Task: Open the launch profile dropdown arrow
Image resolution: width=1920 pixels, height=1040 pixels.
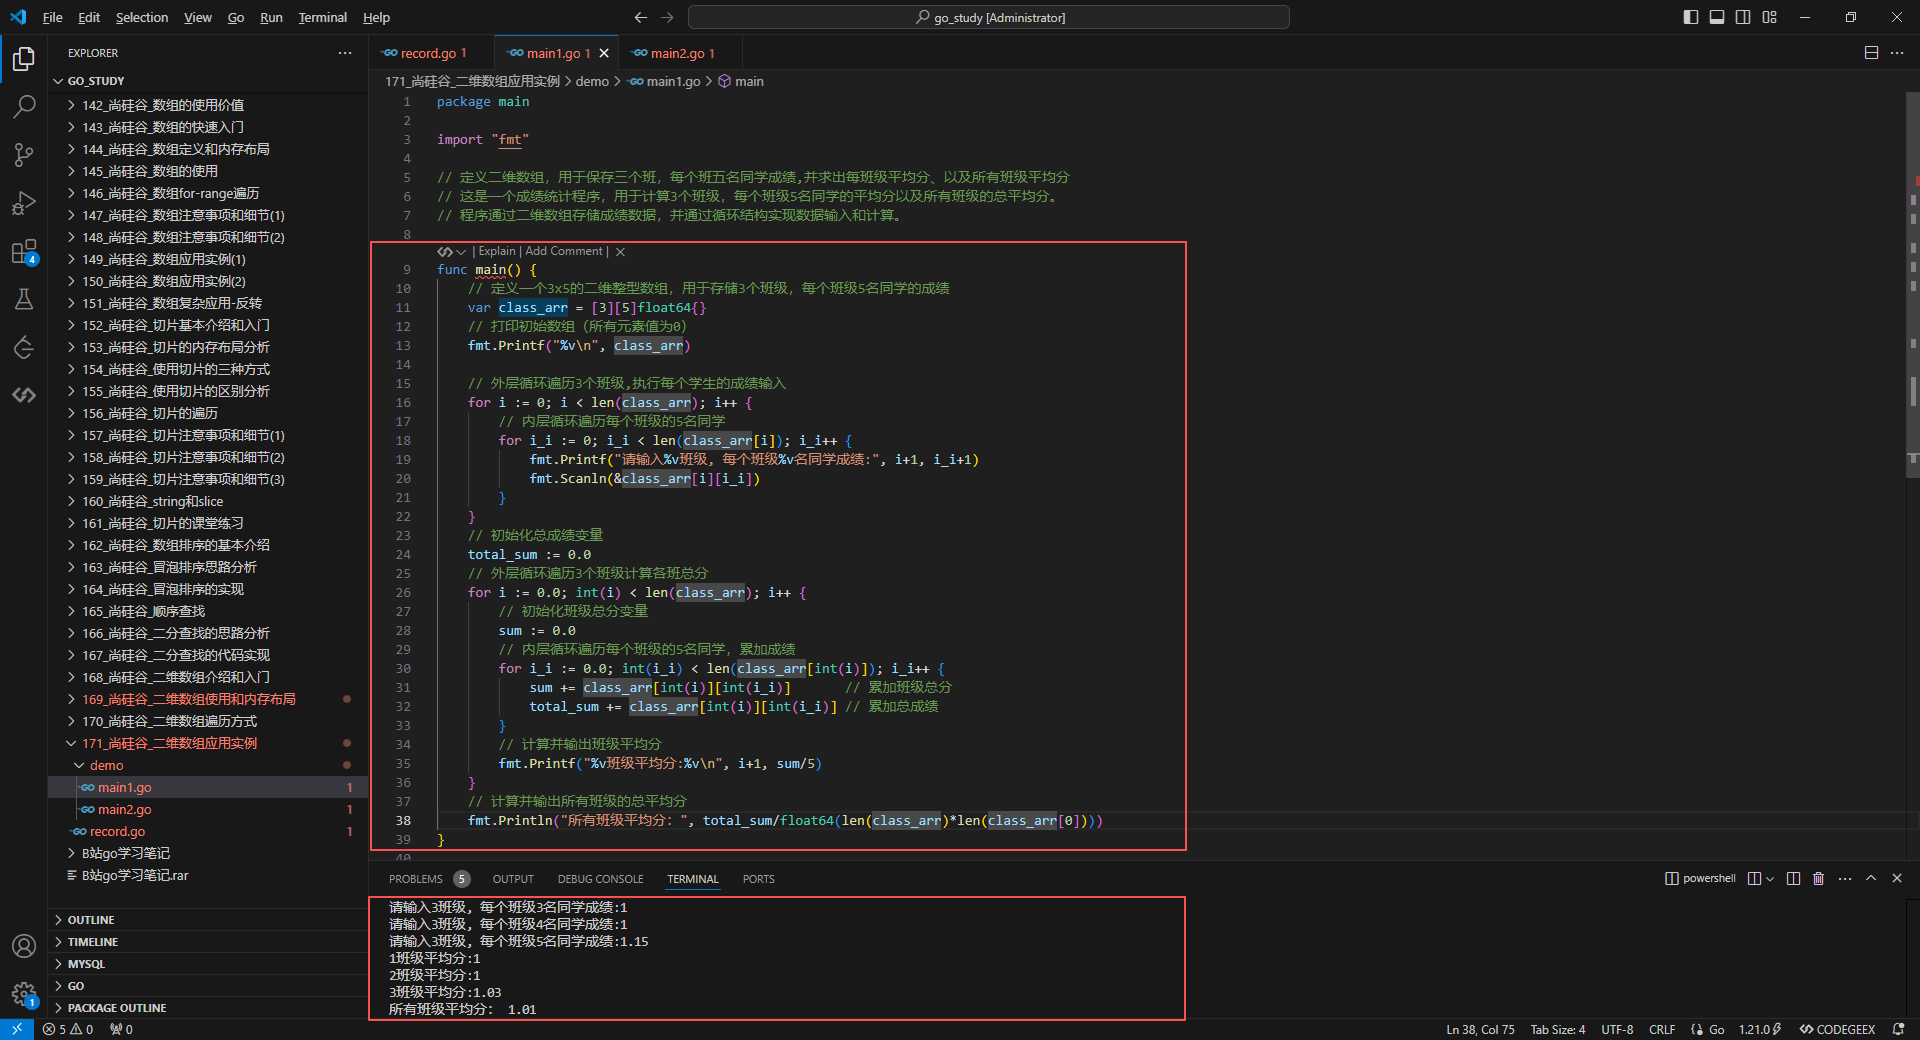Action: tap(1770, 879)
